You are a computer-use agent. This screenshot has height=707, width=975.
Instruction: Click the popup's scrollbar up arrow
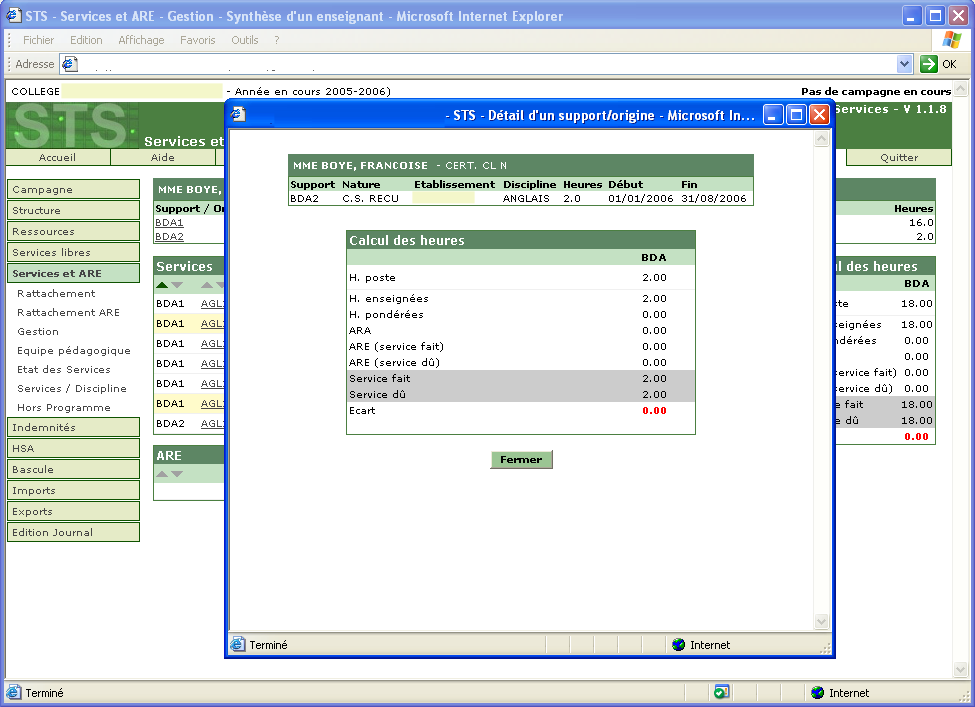(821, 139)
